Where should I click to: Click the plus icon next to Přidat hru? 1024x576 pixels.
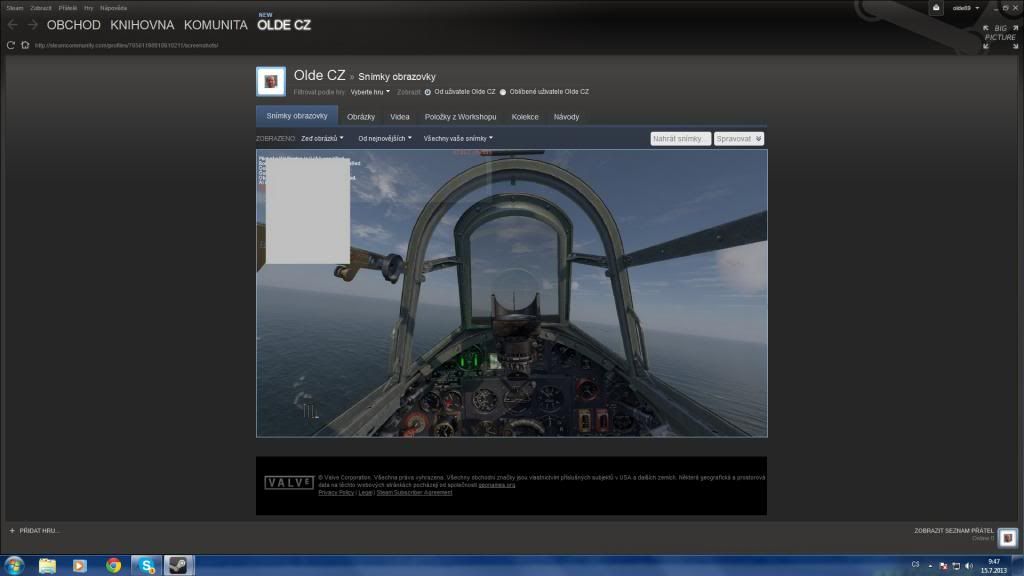point(12,531)
